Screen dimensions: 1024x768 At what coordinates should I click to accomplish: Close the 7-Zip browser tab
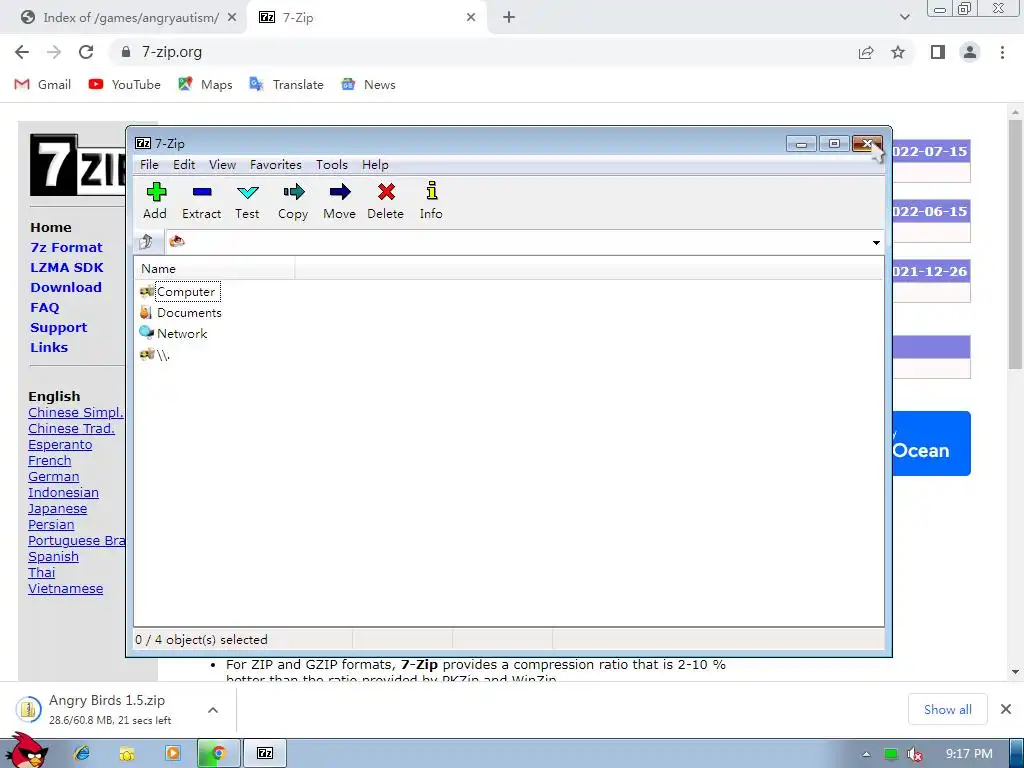coord(471,18)
